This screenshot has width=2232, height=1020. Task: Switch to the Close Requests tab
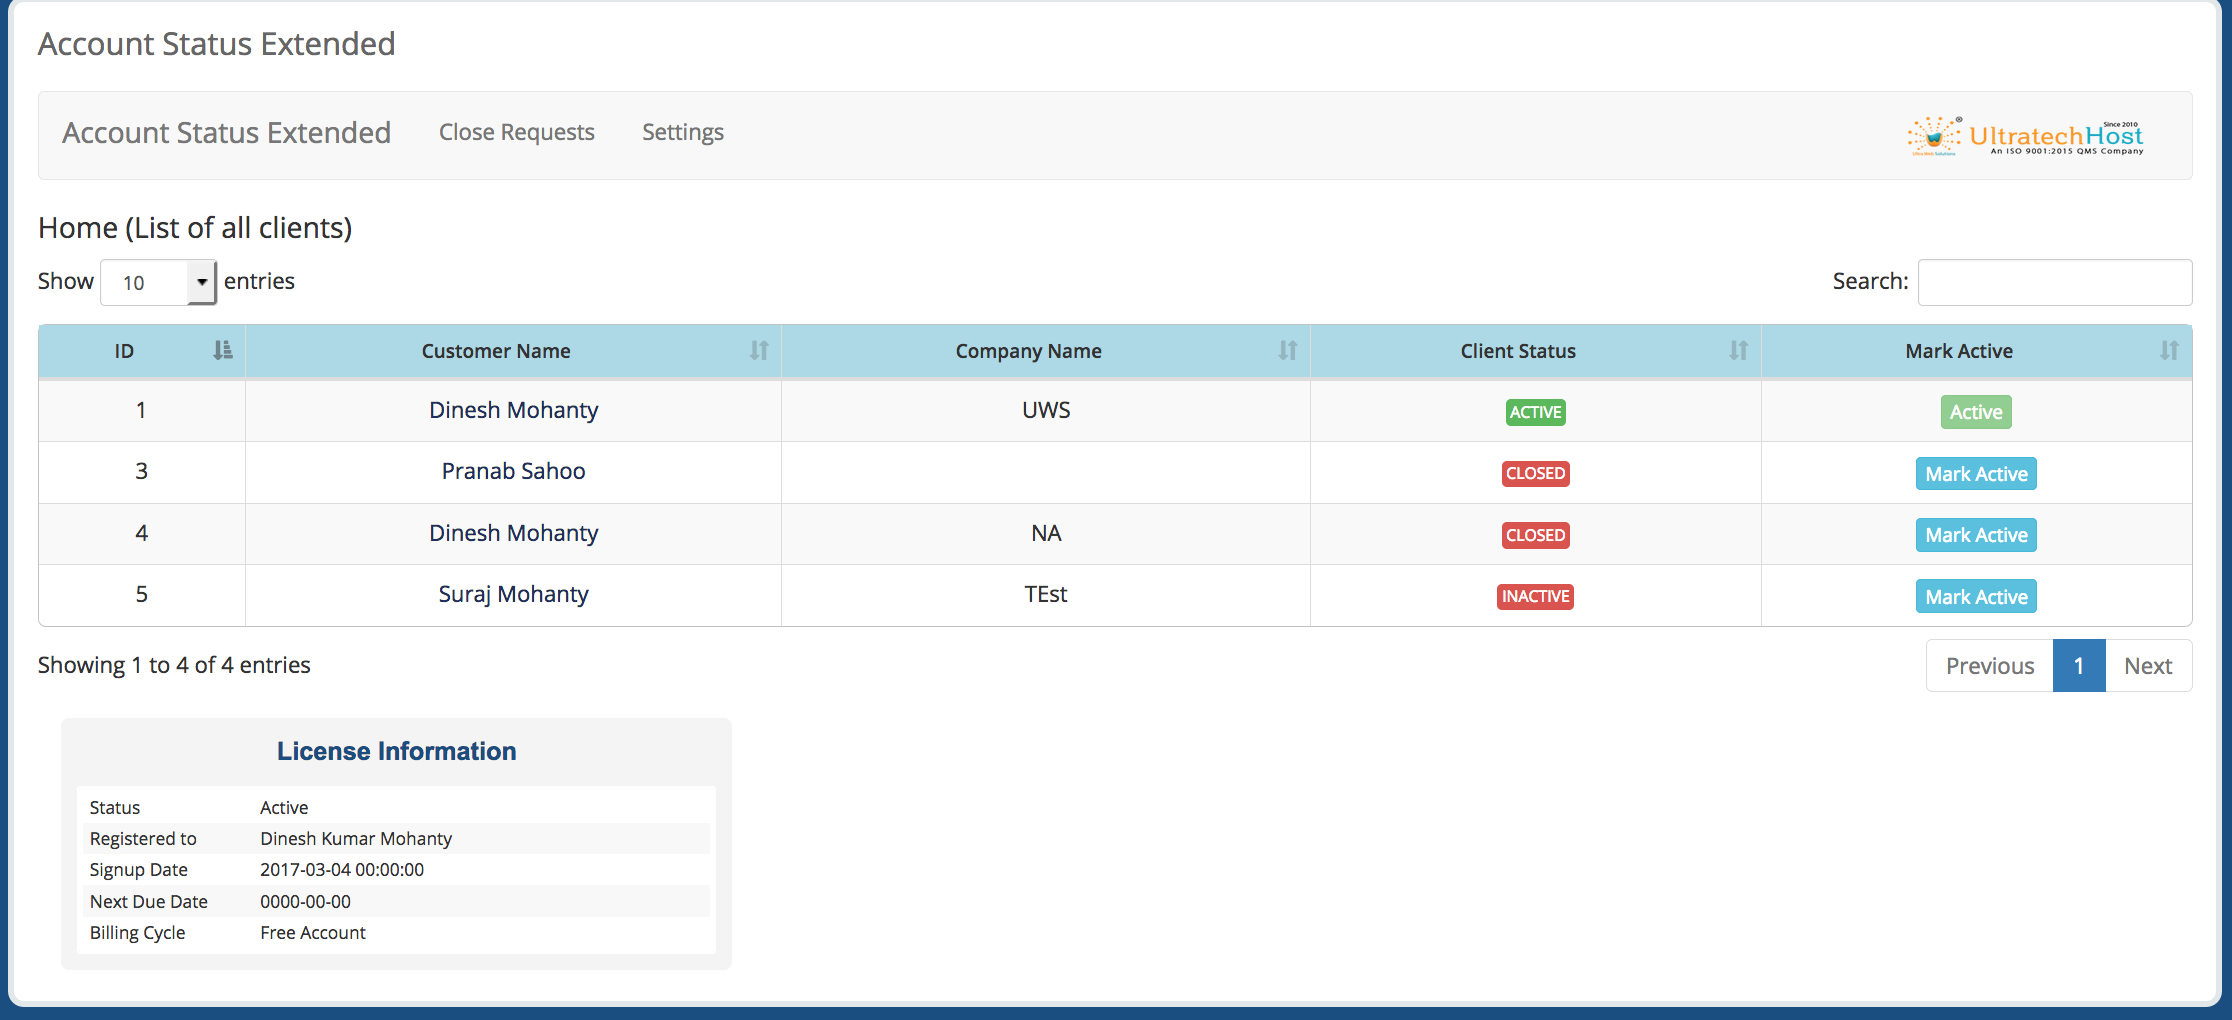516,132
